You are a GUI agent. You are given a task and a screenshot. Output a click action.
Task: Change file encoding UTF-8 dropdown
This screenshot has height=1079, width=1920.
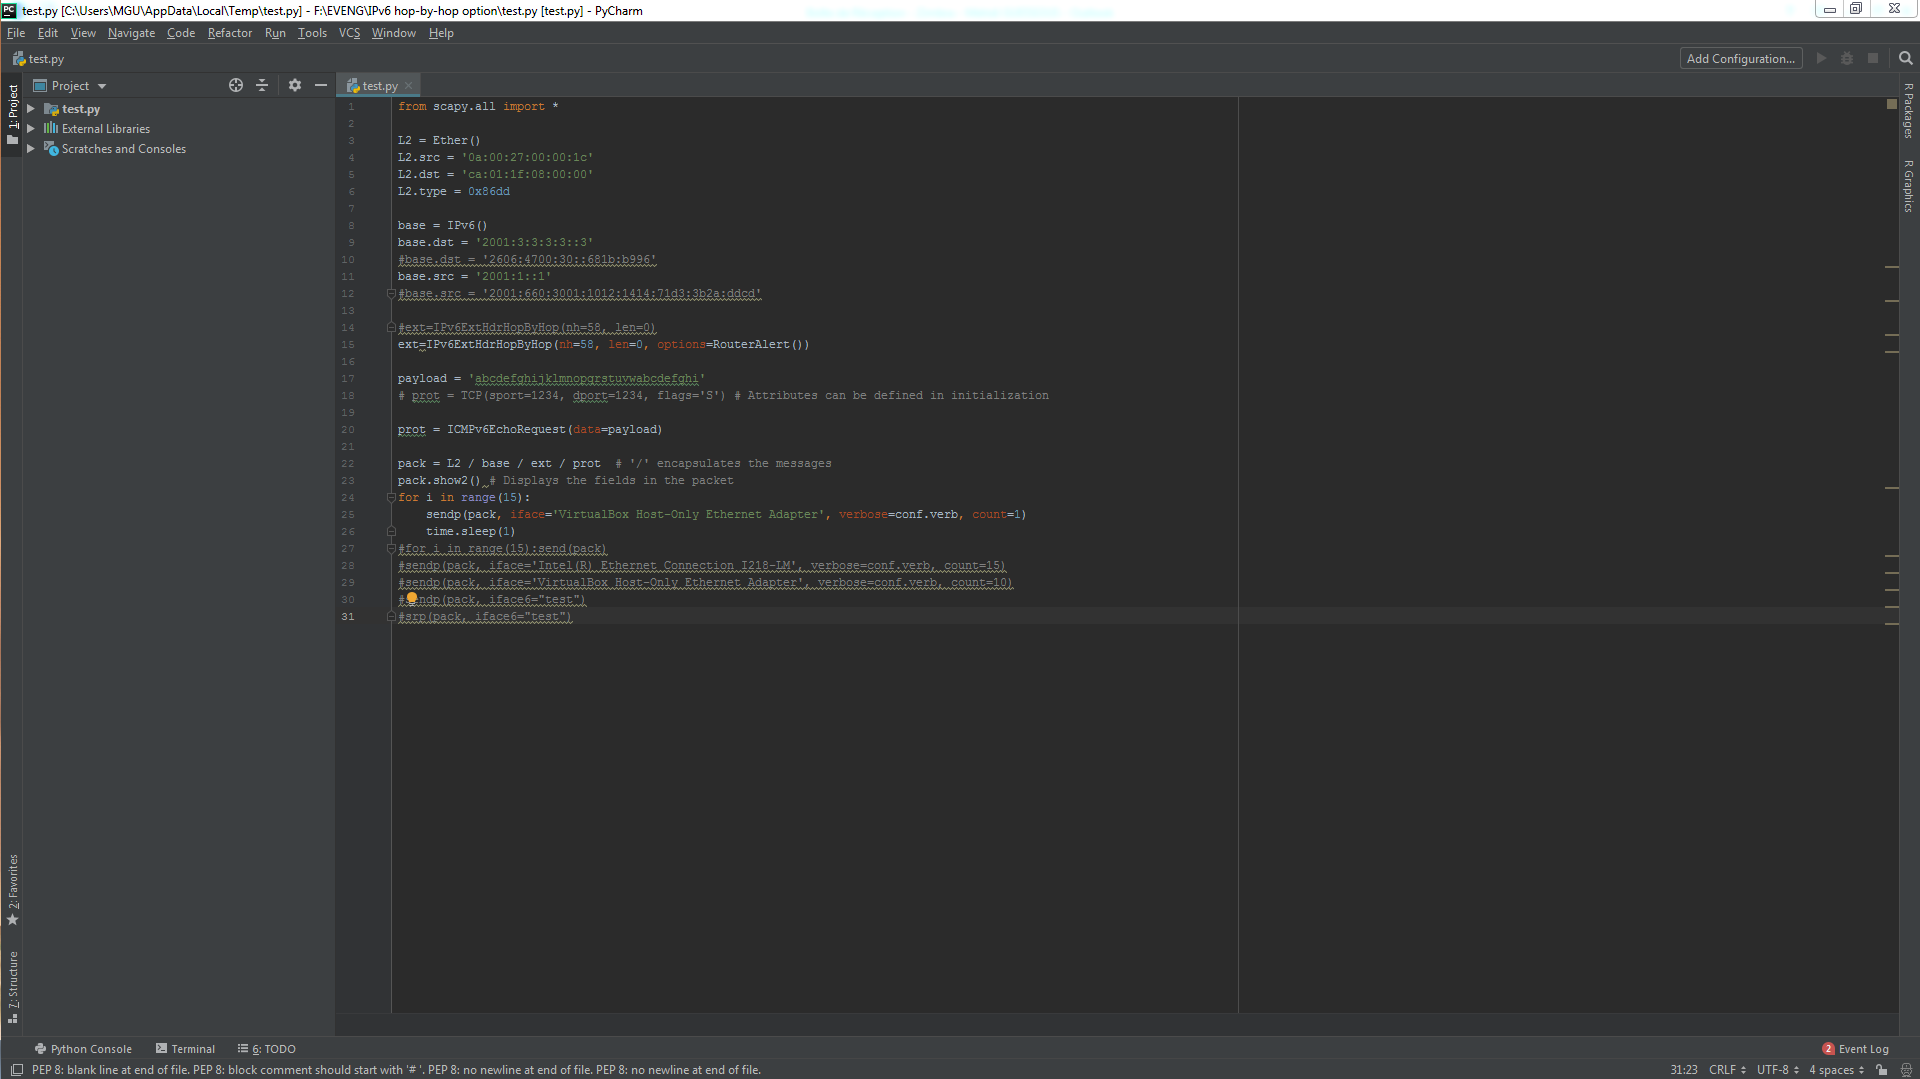(x=1778, y=1070)
